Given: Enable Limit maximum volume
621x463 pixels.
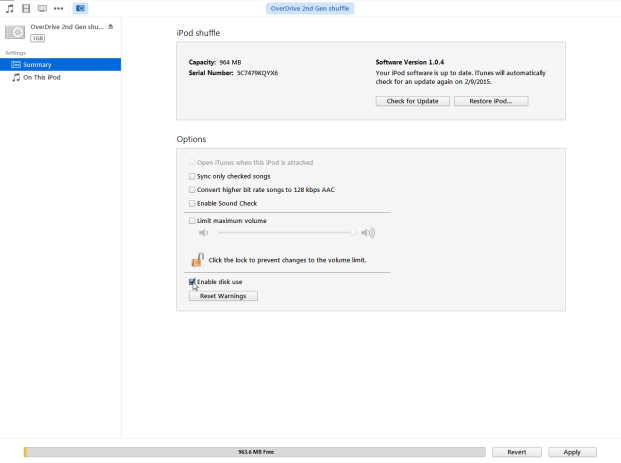Looking at the screenshot, I should click(192, 221).
